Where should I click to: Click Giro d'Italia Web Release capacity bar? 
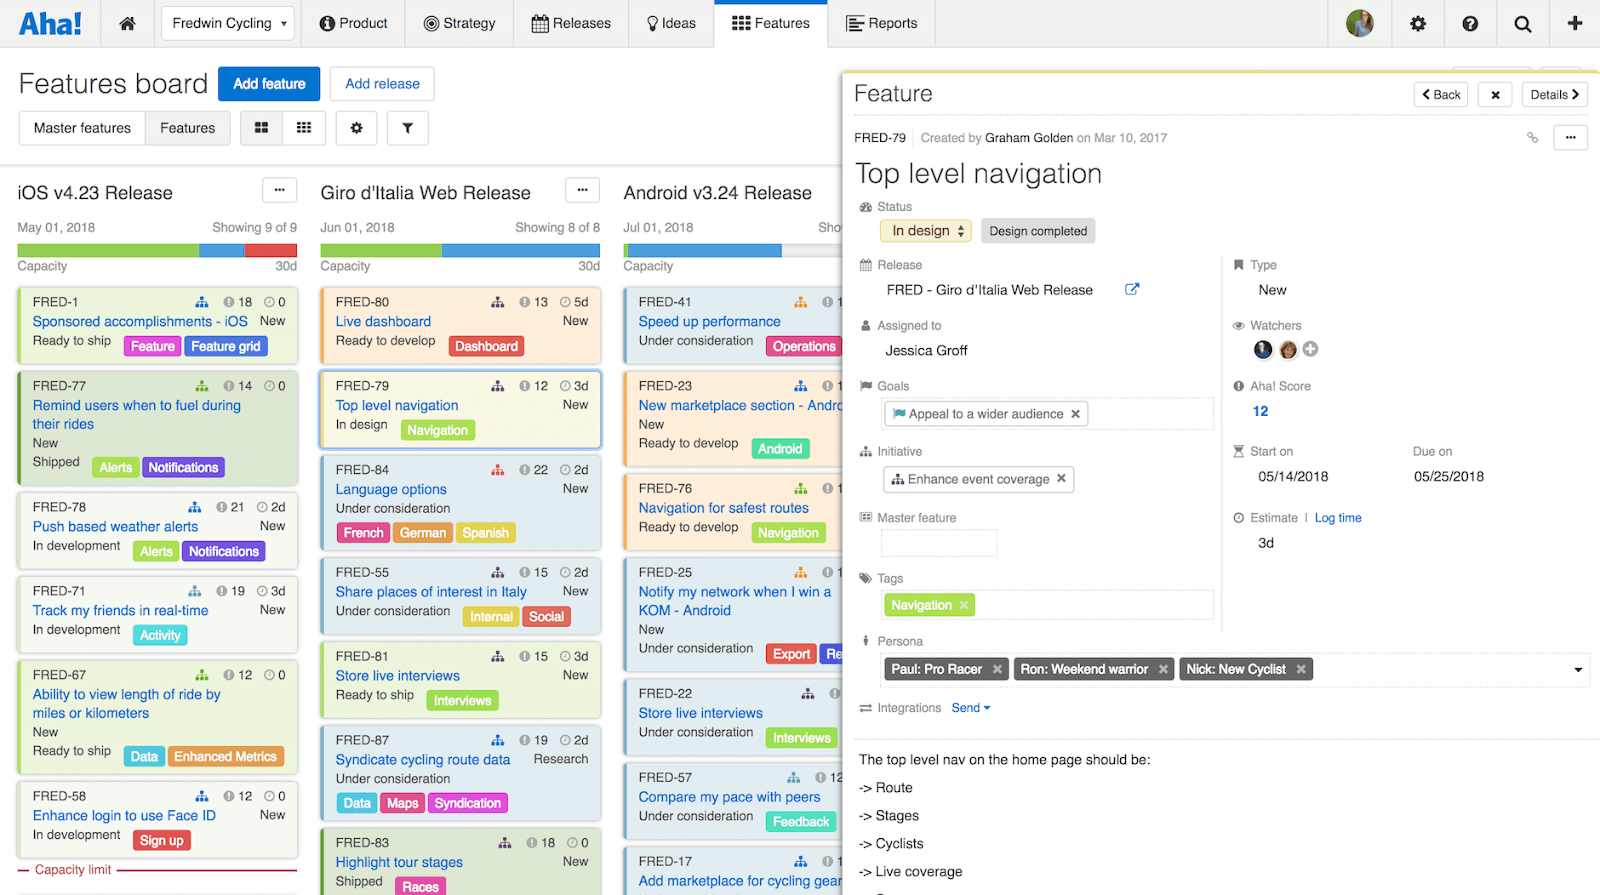[460, 250]
